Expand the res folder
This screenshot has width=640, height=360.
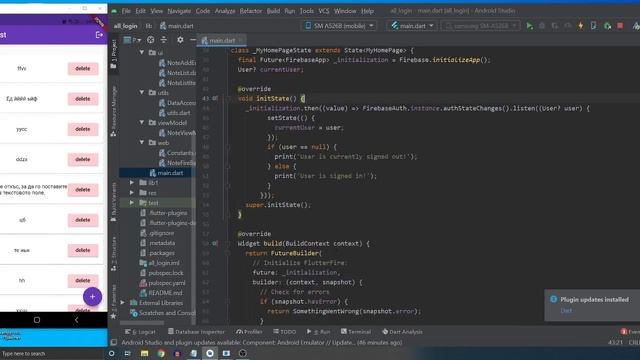(x=131, y=192)
